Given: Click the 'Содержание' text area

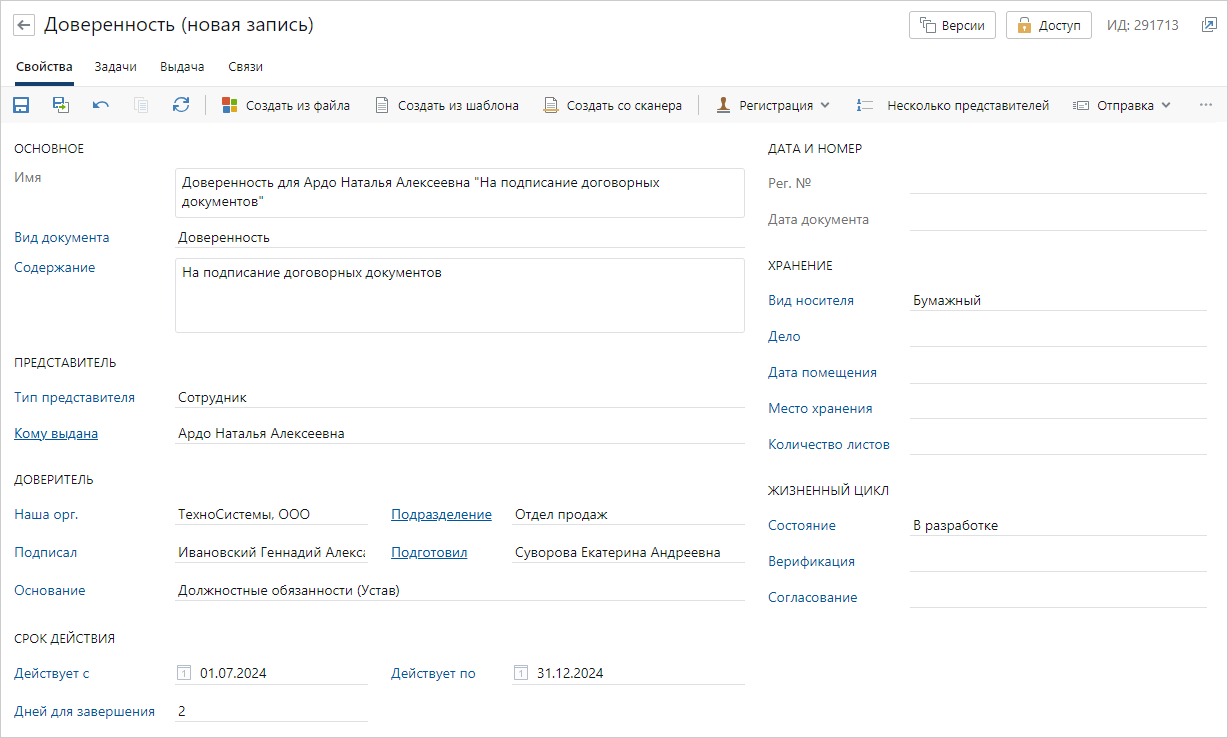Looking at the screenshot, I should coord(459,295).
